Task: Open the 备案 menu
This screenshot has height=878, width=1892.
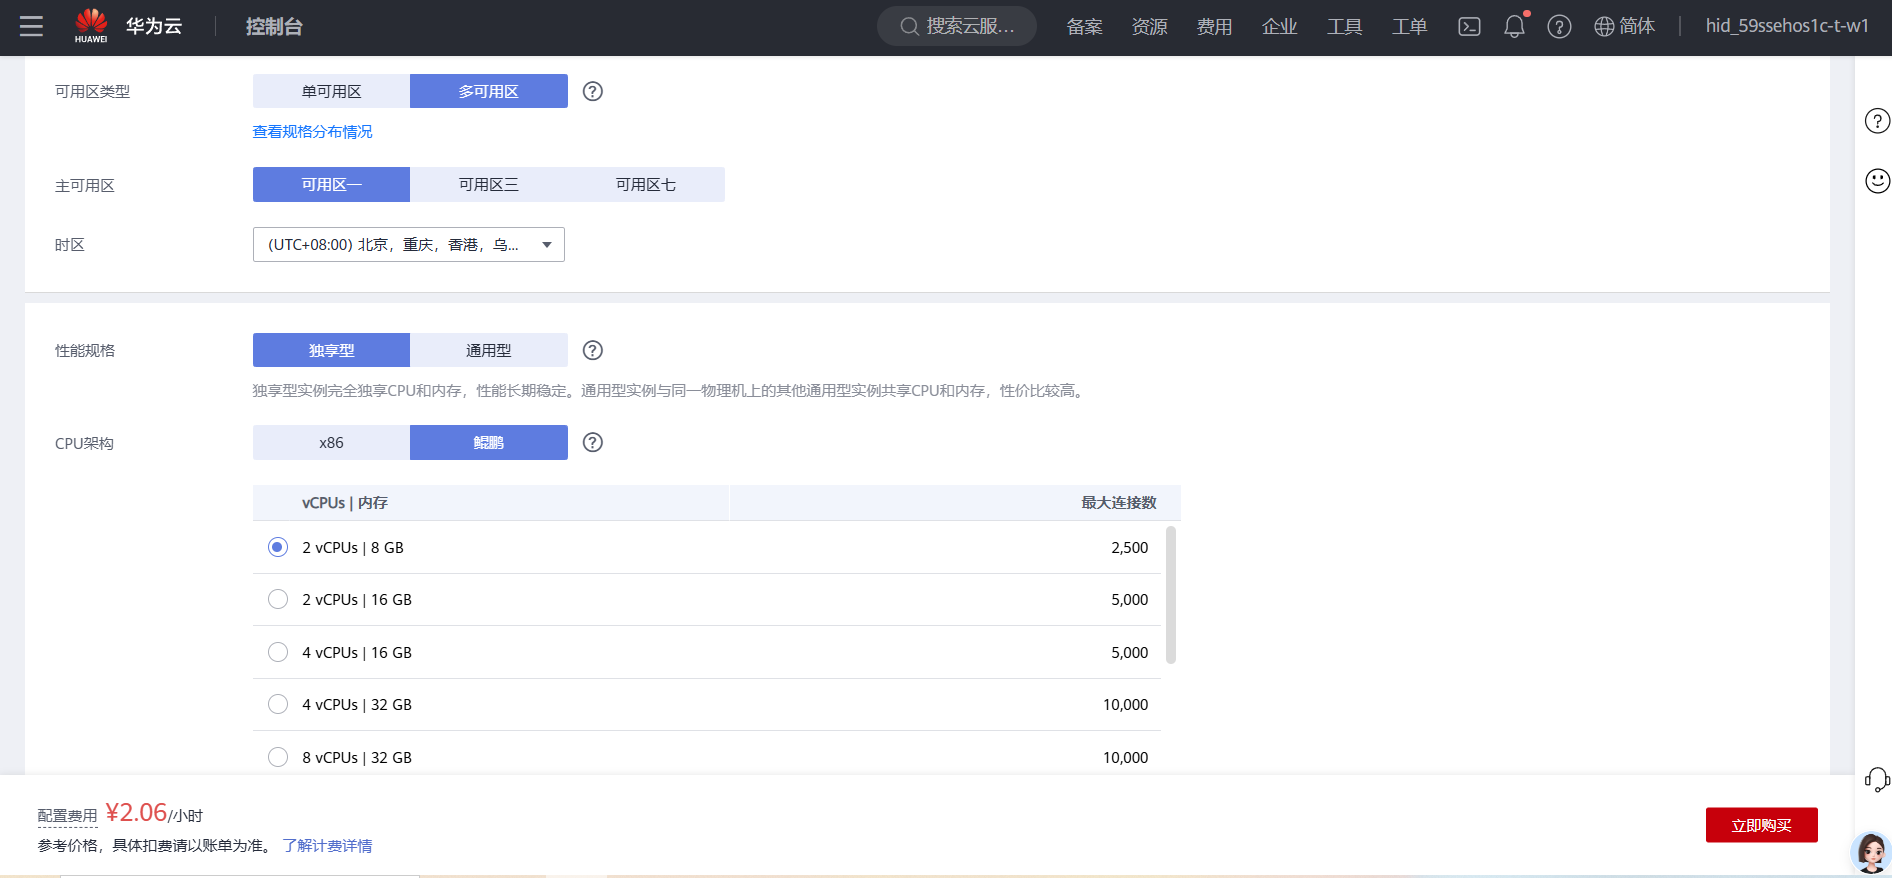Action: 1084,27
